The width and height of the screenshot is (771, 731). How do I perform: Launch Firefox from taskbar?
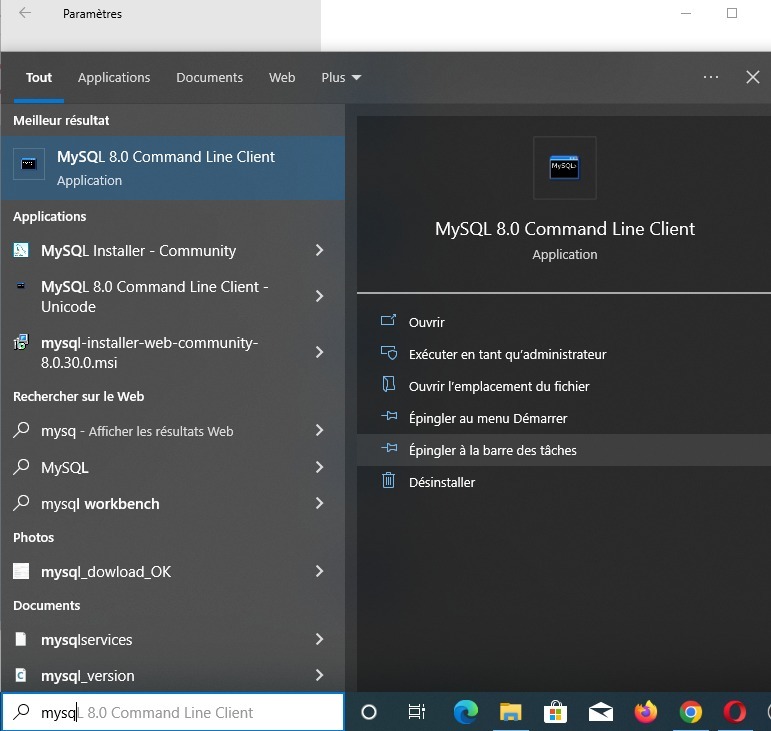(x=646, y=712)
